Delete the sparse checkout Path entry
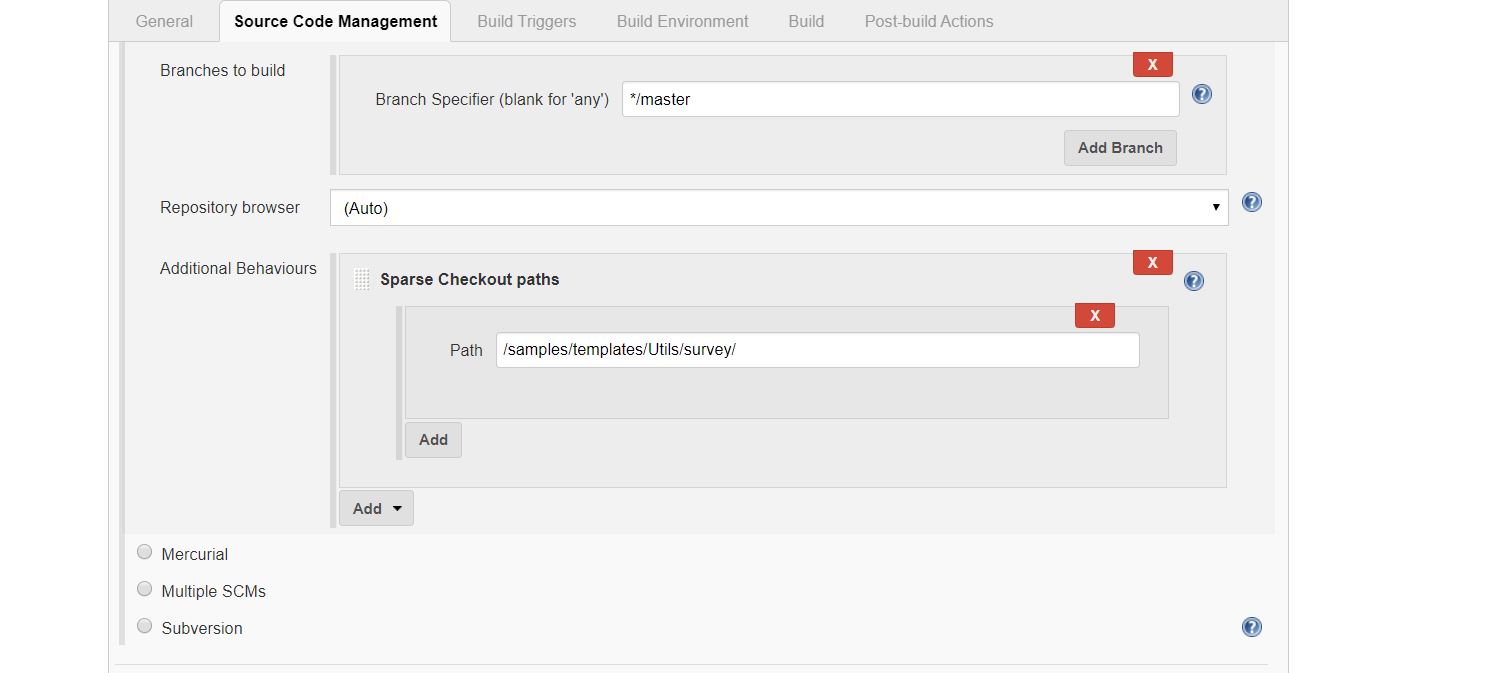 1094,315
